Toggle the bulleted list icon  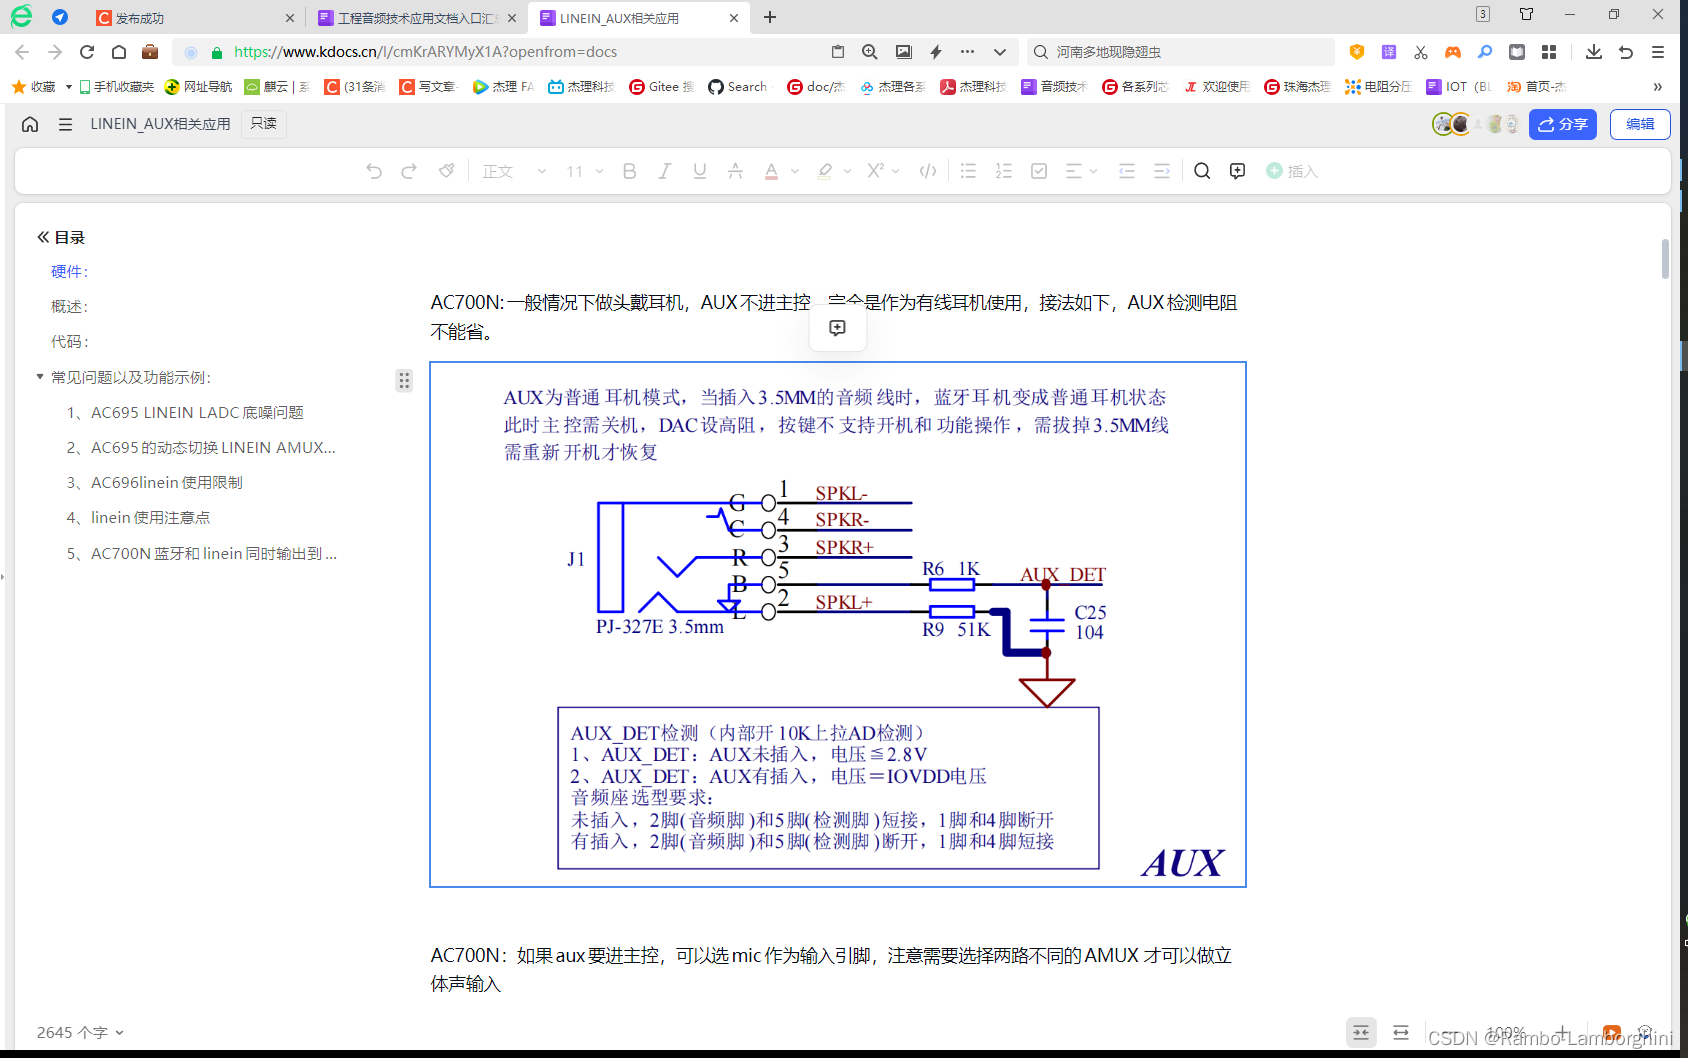click(x=968, y=171)
